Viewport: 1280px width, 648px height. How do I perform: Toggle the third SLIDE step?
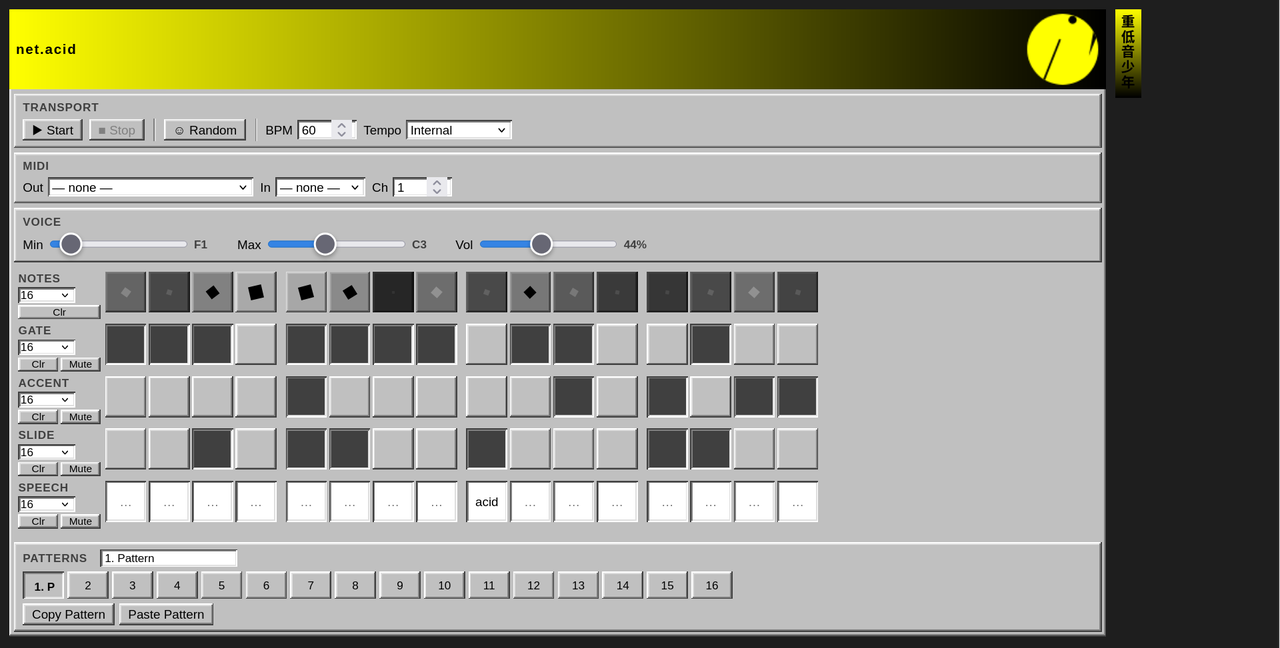coord(213,449)
